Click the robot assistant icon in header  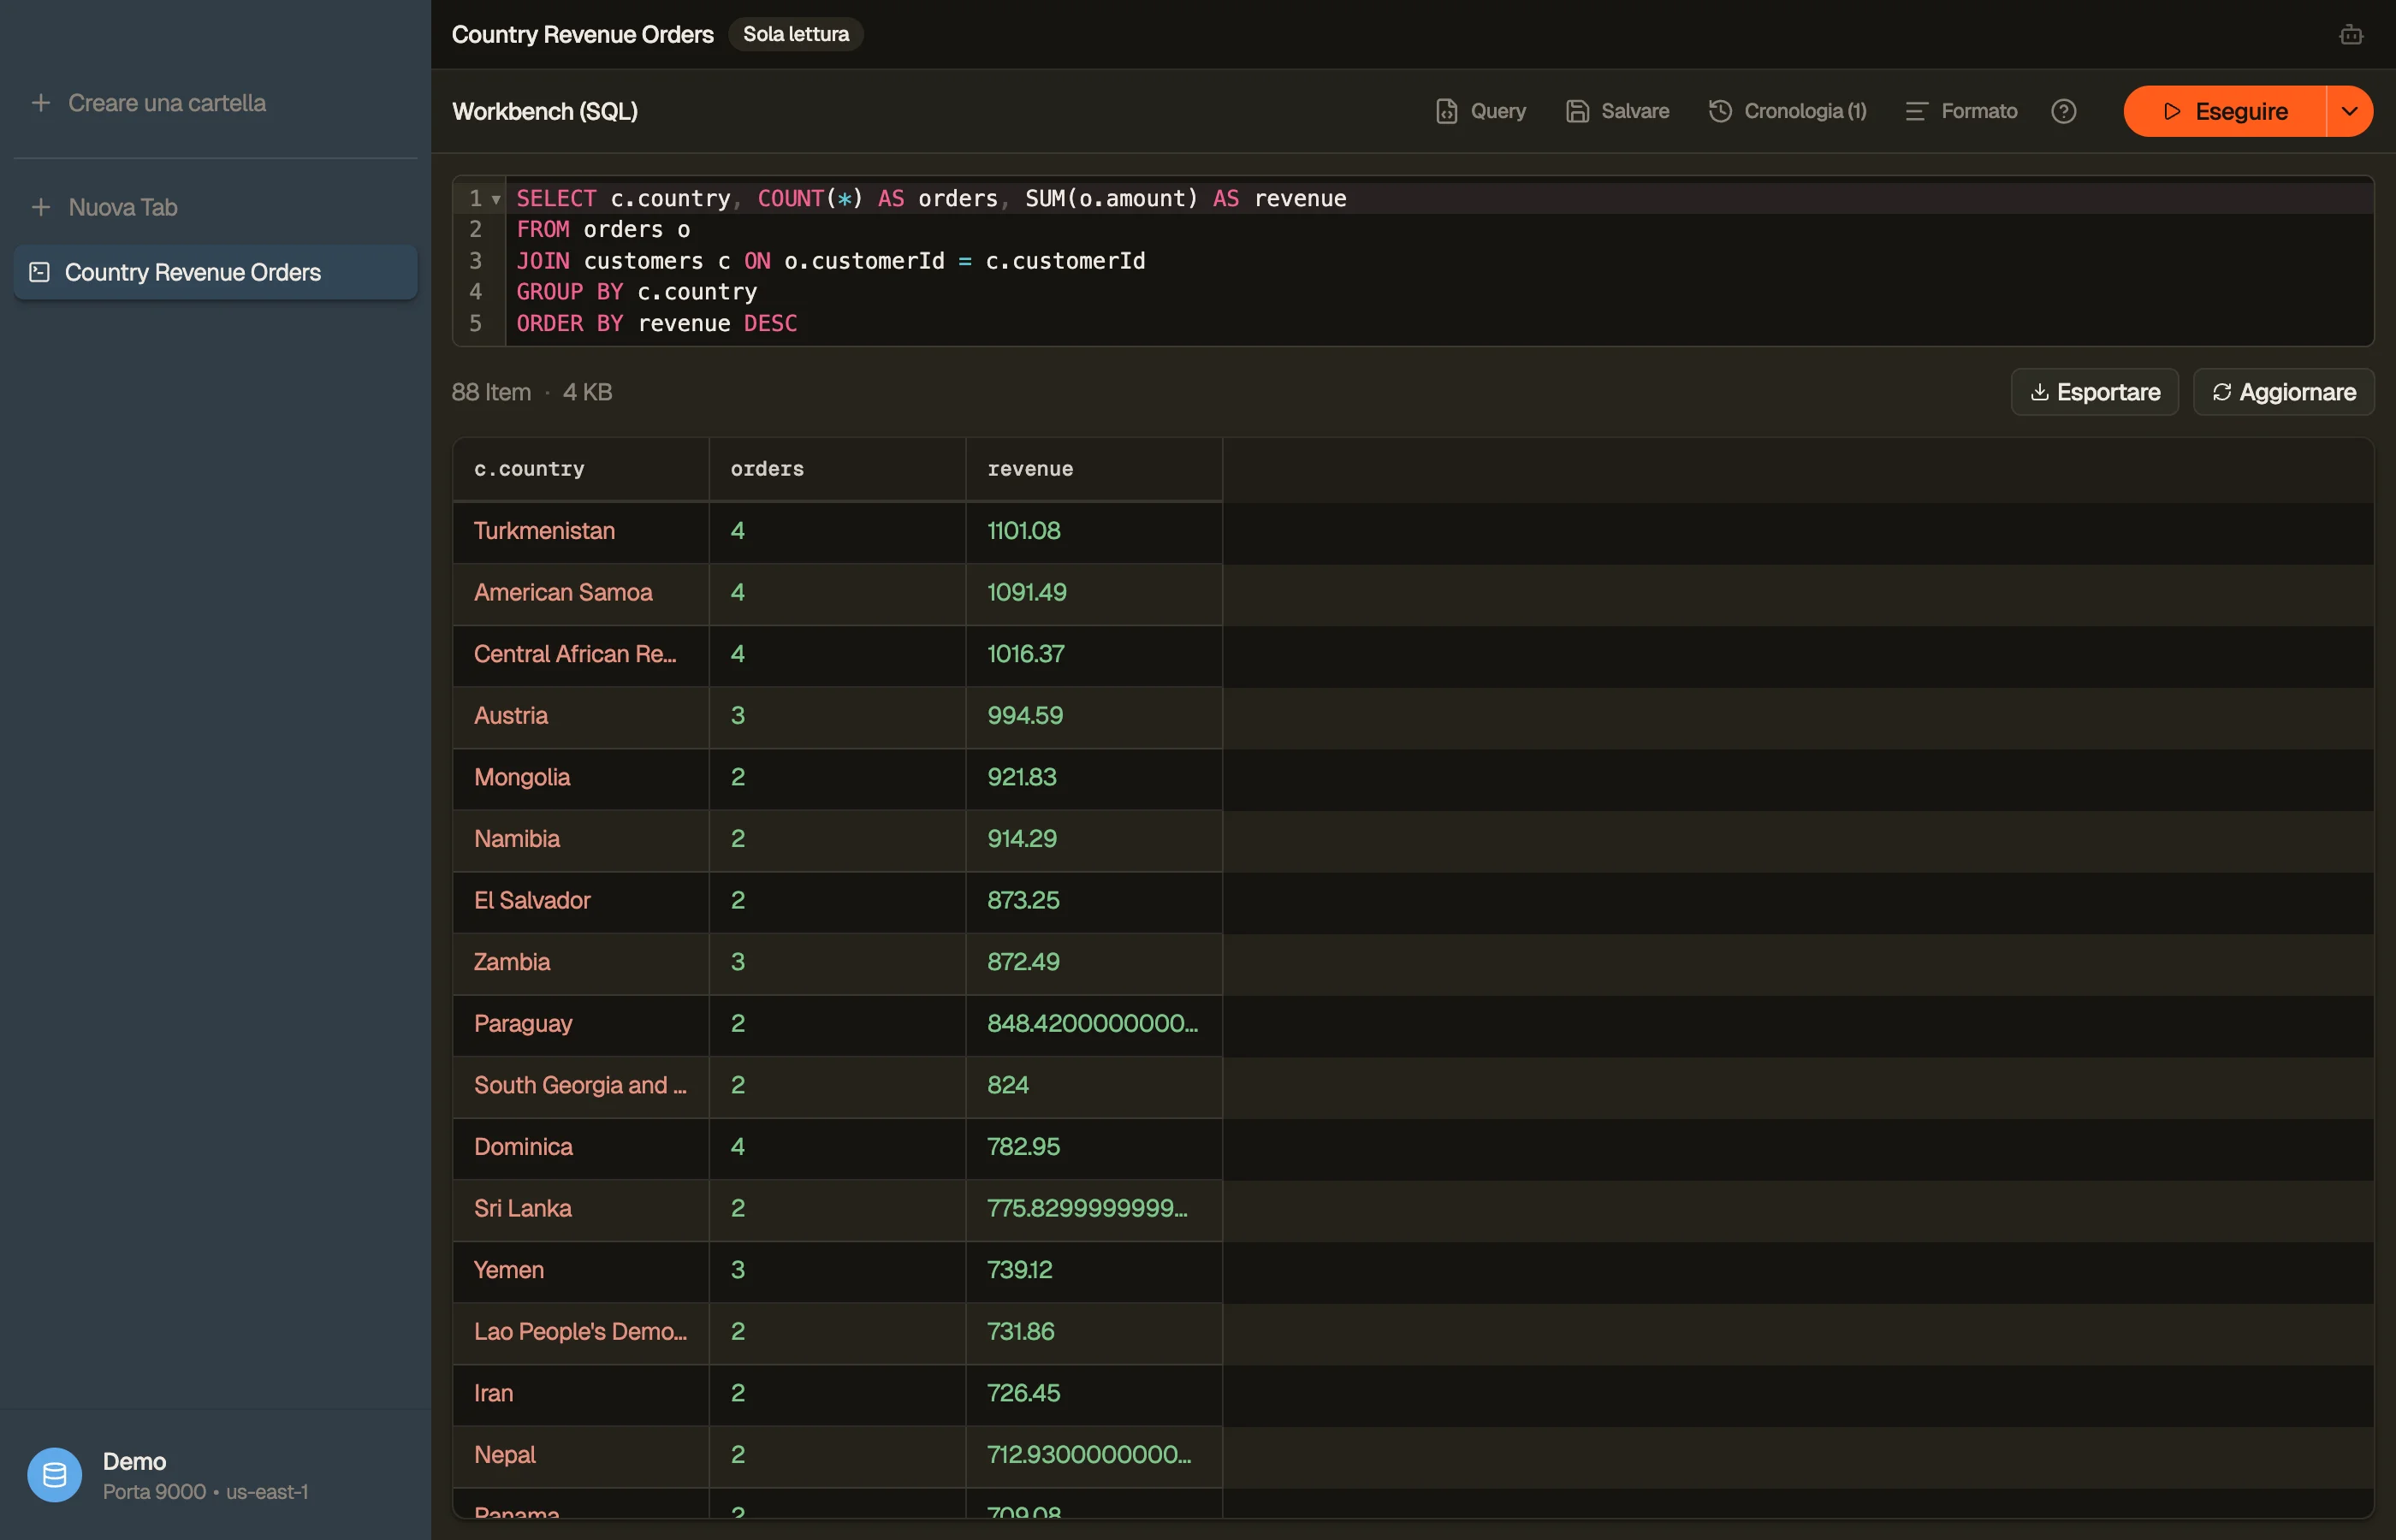2351,35
